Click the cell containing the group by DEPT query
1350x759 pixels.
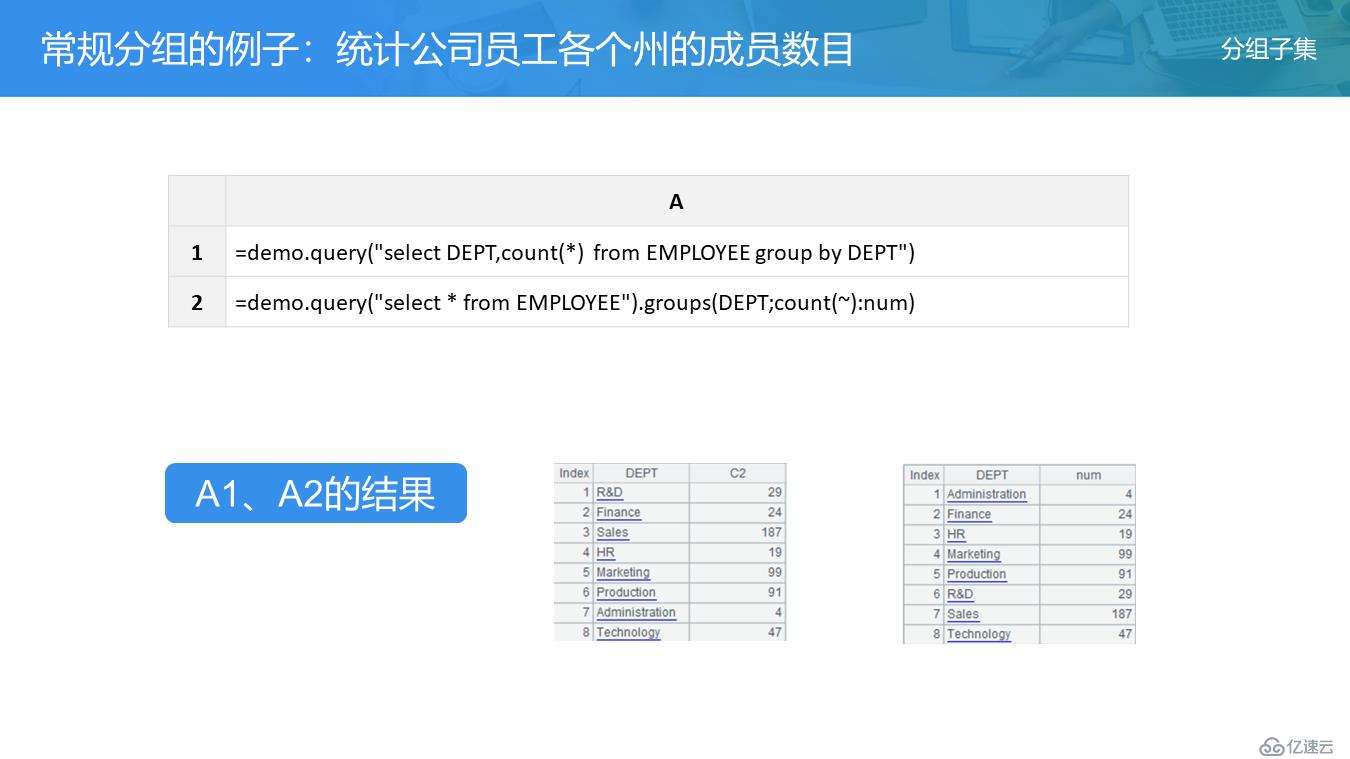tap(677, 252)
